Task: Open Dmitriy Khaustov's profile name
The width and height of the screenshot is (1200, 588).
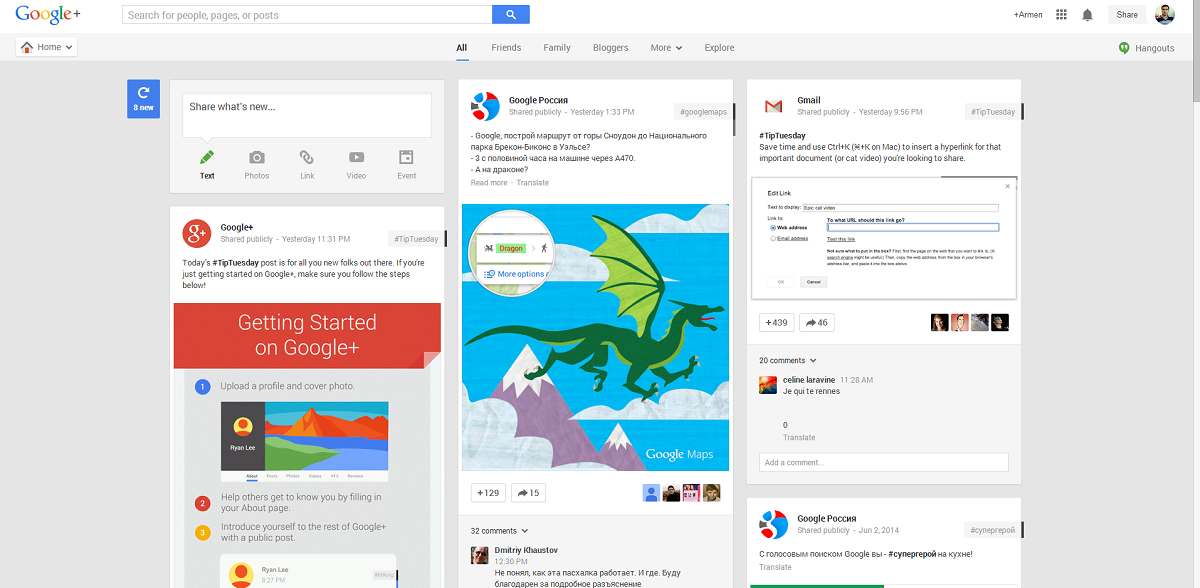Action: [x=526, y=550]
